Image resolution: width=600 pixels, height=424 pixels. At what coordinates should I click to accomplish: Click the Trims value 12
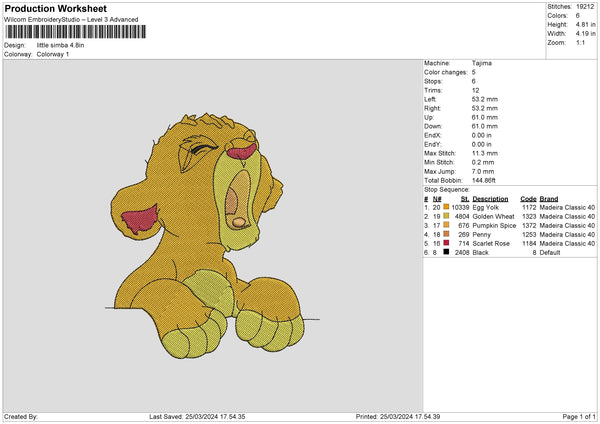coord(475,91)
